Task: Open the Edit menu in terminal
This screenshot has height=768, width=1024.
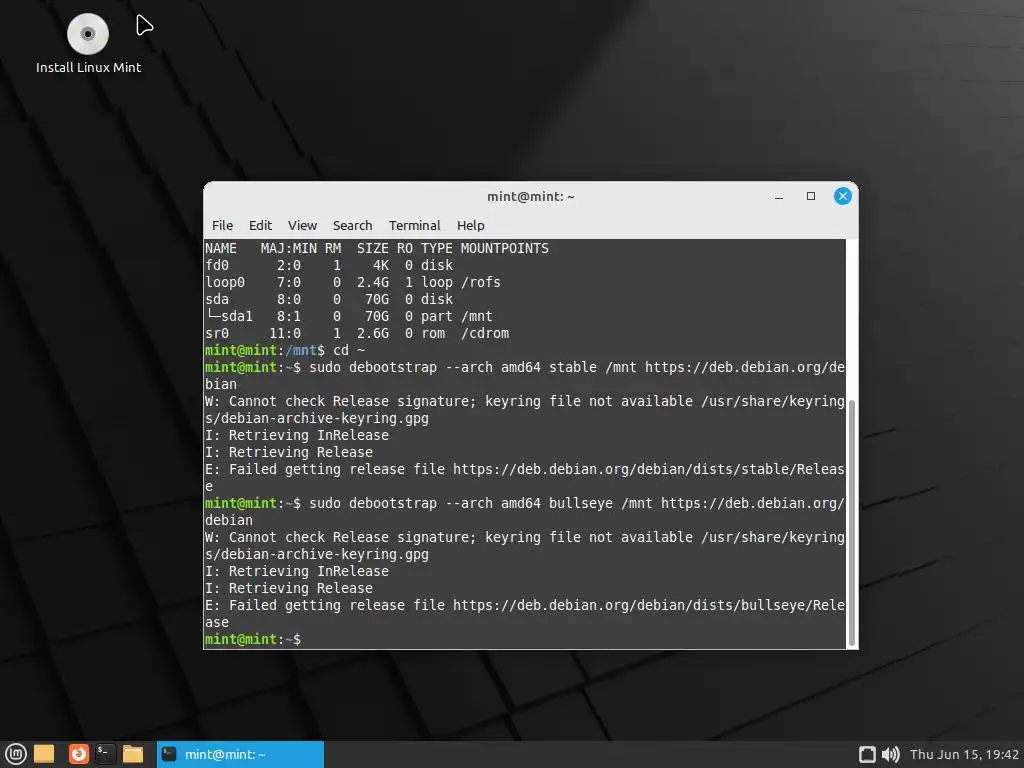Action: coord(260,225)
